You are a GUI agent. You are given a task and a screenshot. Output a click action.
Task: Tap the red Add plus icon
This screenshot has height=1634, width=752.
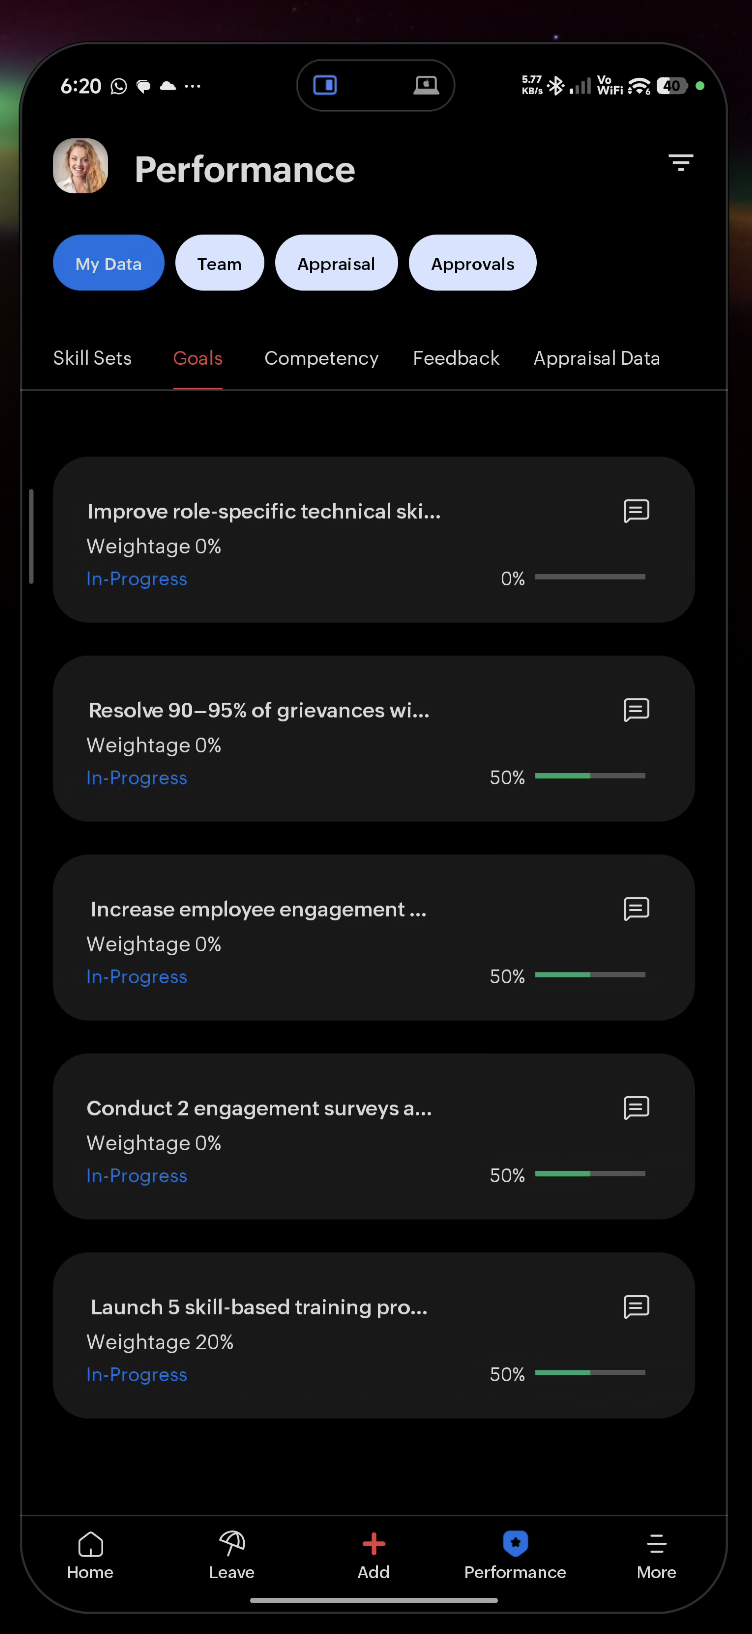coord(374,1546)
